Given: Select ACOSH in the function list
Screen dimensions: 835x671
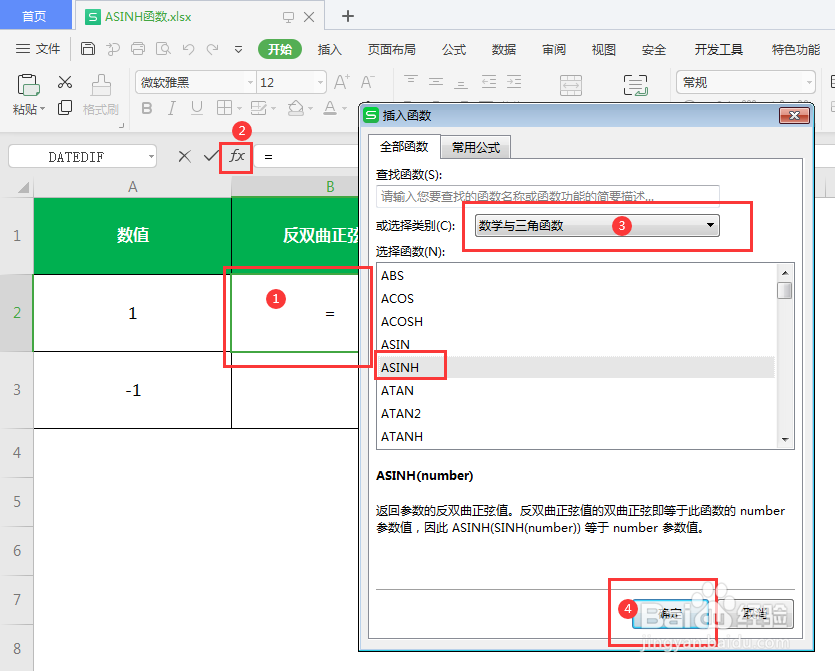Looking at the screenshot, I should 575,321.
